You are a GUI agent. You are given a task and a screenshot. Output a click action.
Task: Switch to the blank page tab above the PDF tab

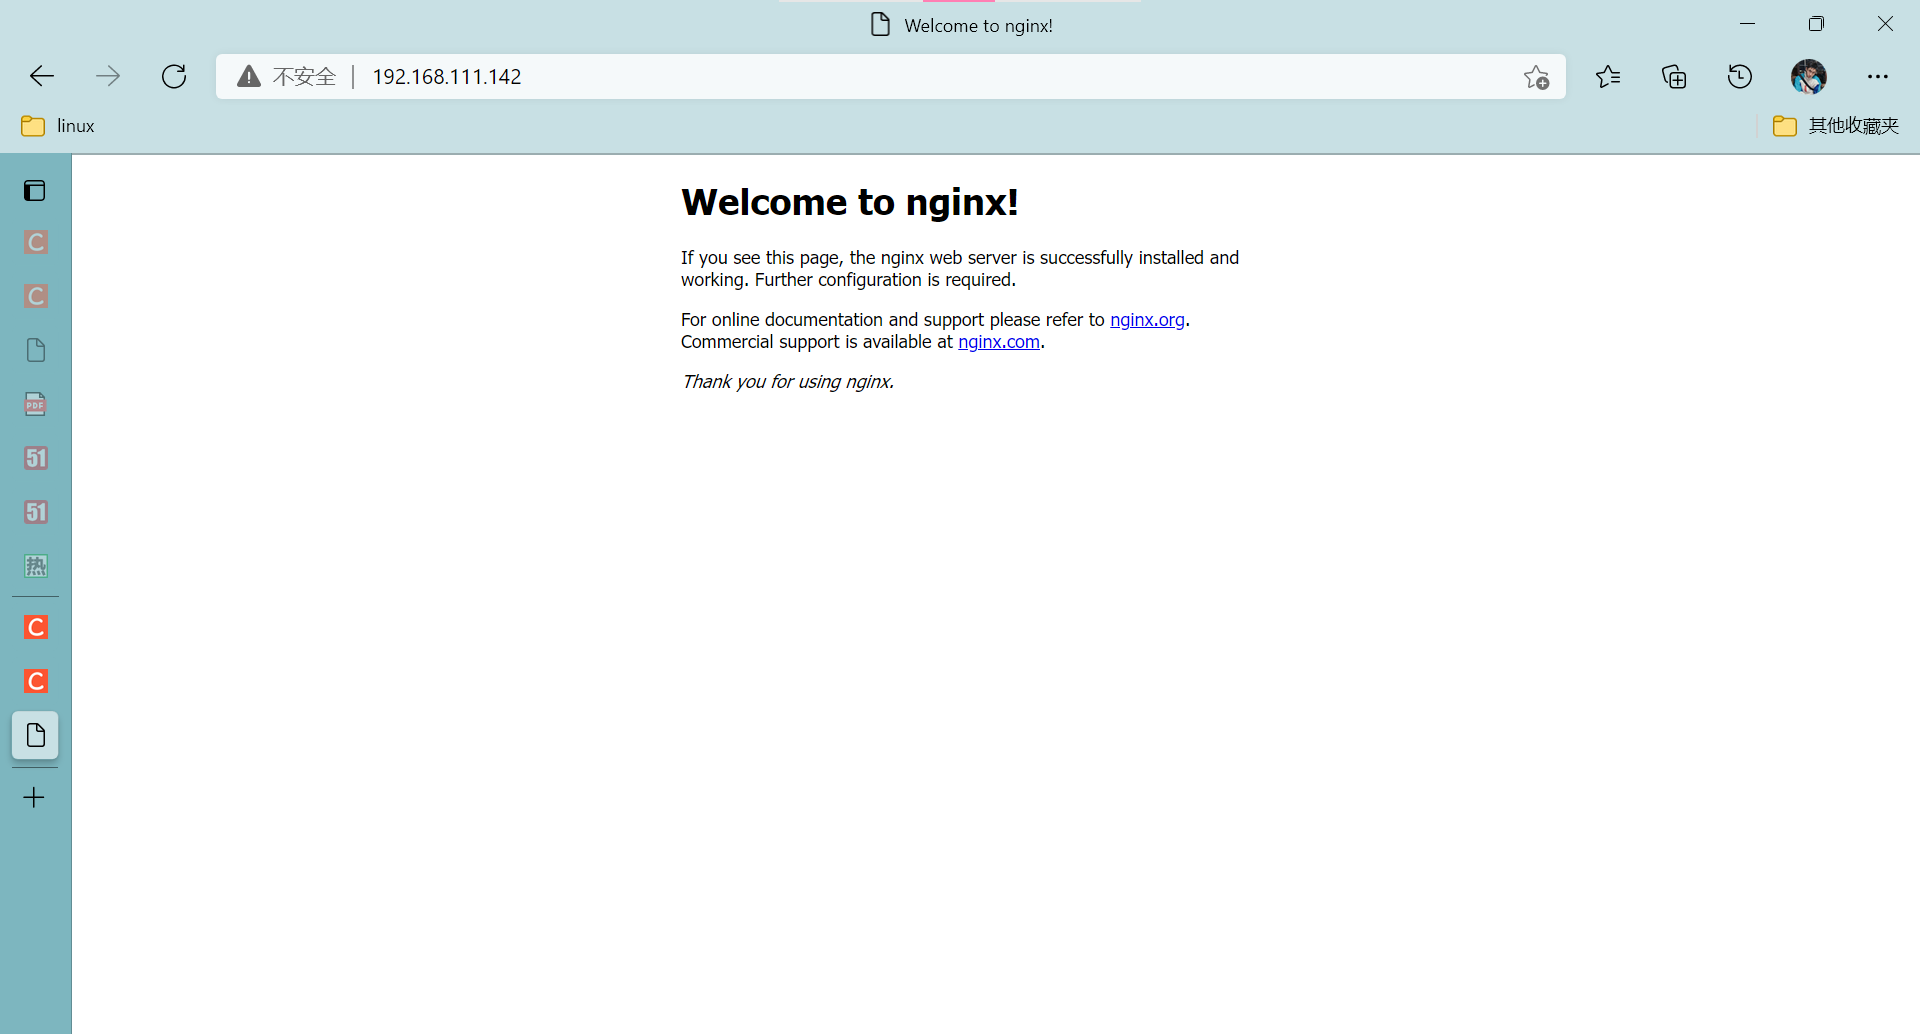35,350
